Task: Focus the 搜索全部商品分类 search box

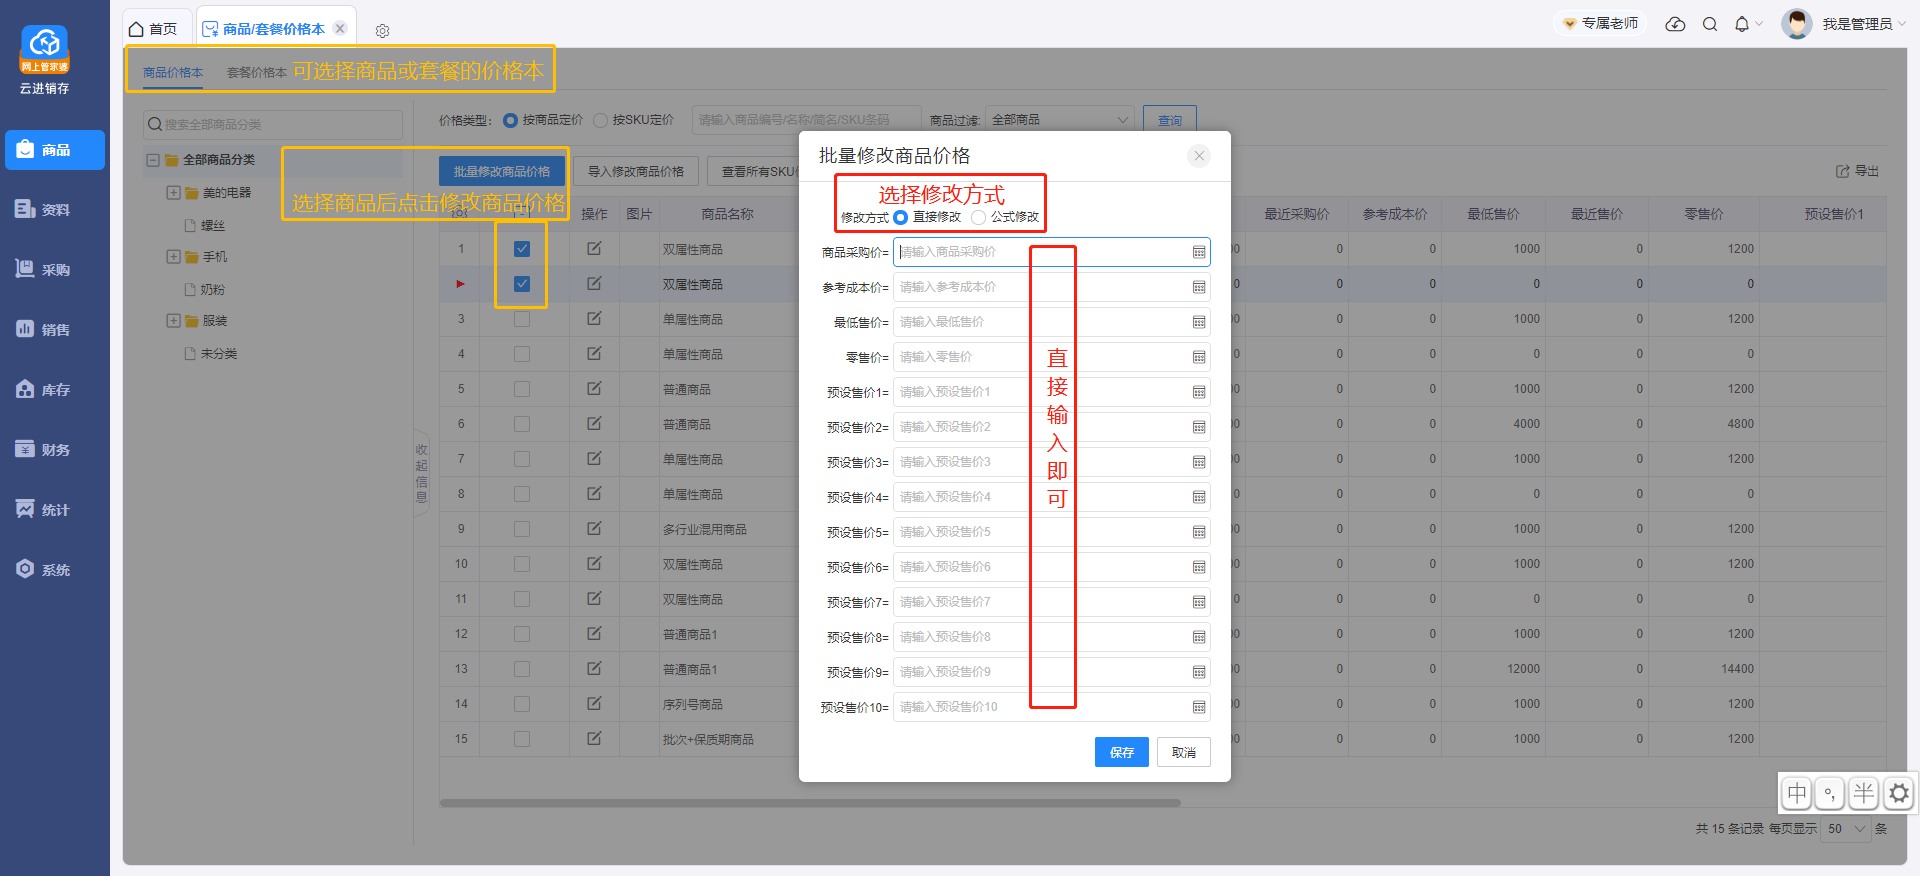Action: (x=273, y=124)
